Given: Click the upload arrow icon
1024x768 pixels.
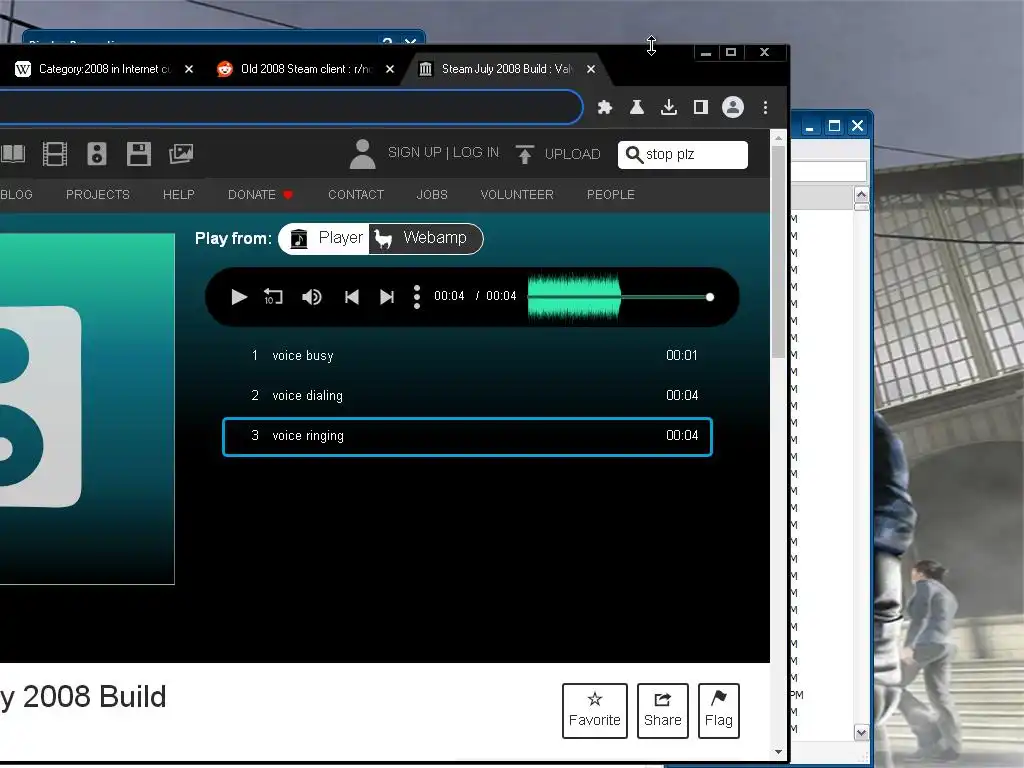Looking at the screenshot, I should coord(524,154).
